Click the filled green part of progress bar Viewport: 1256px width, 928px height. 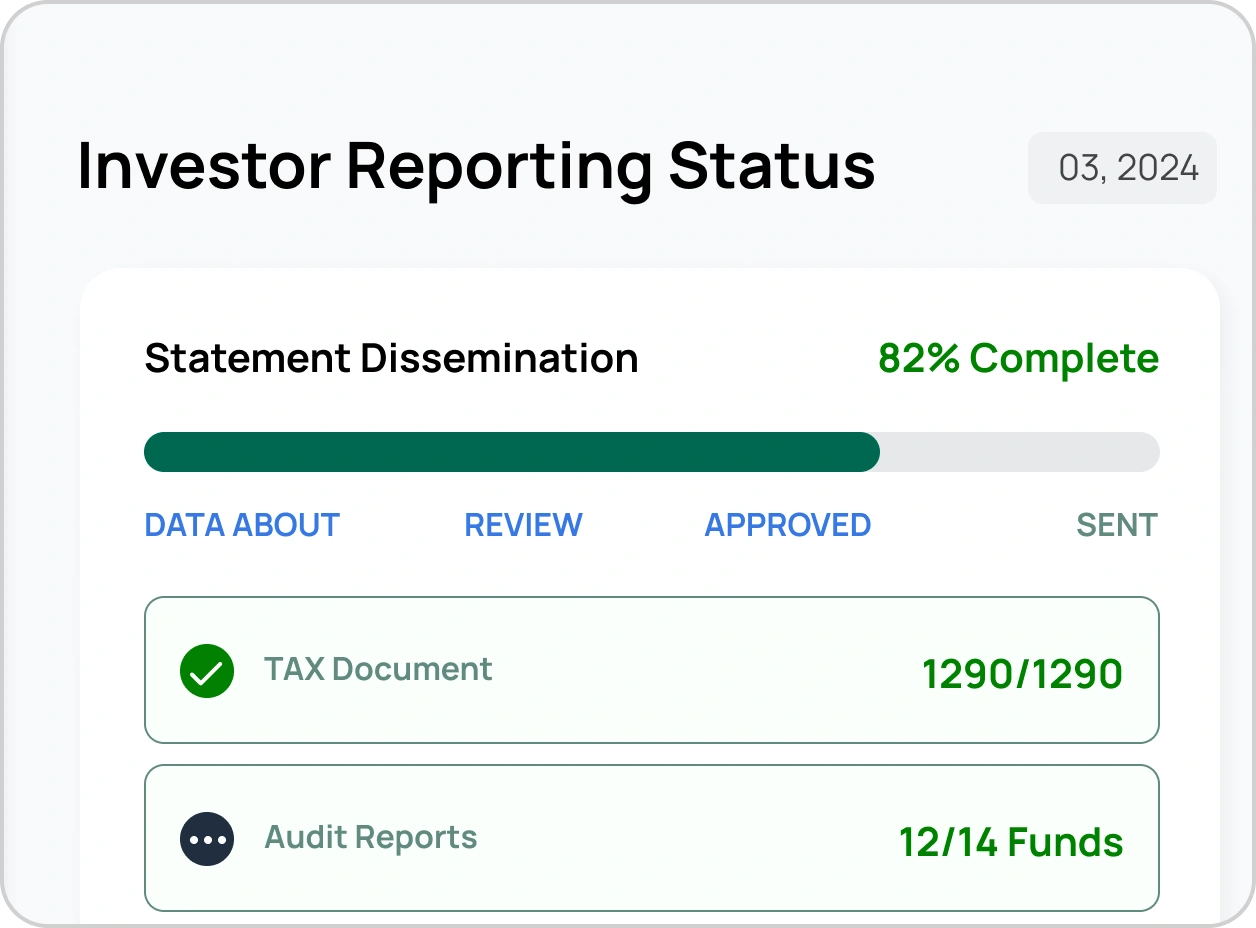510,452
